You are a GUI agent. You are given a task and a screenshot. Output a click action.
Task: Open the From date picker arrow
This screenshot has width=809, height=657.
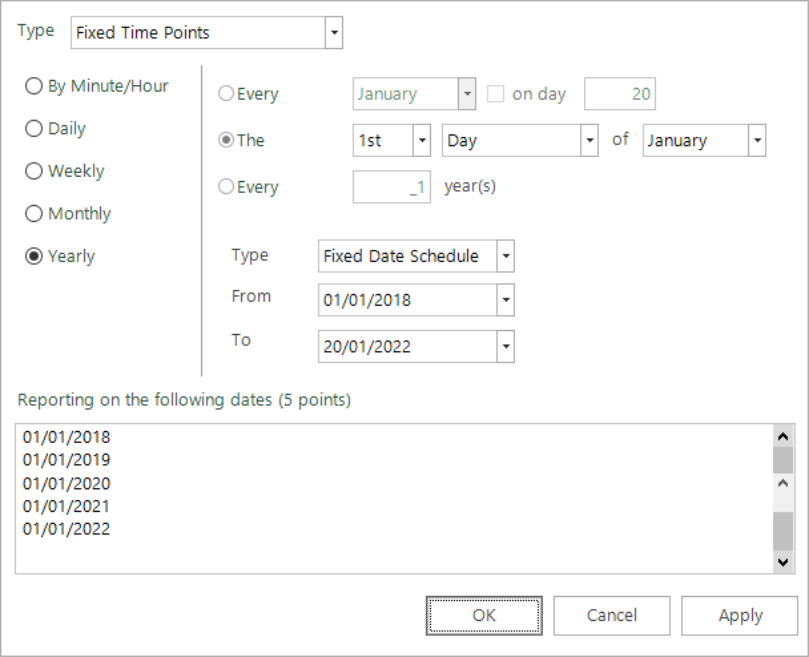click(506, 300)
